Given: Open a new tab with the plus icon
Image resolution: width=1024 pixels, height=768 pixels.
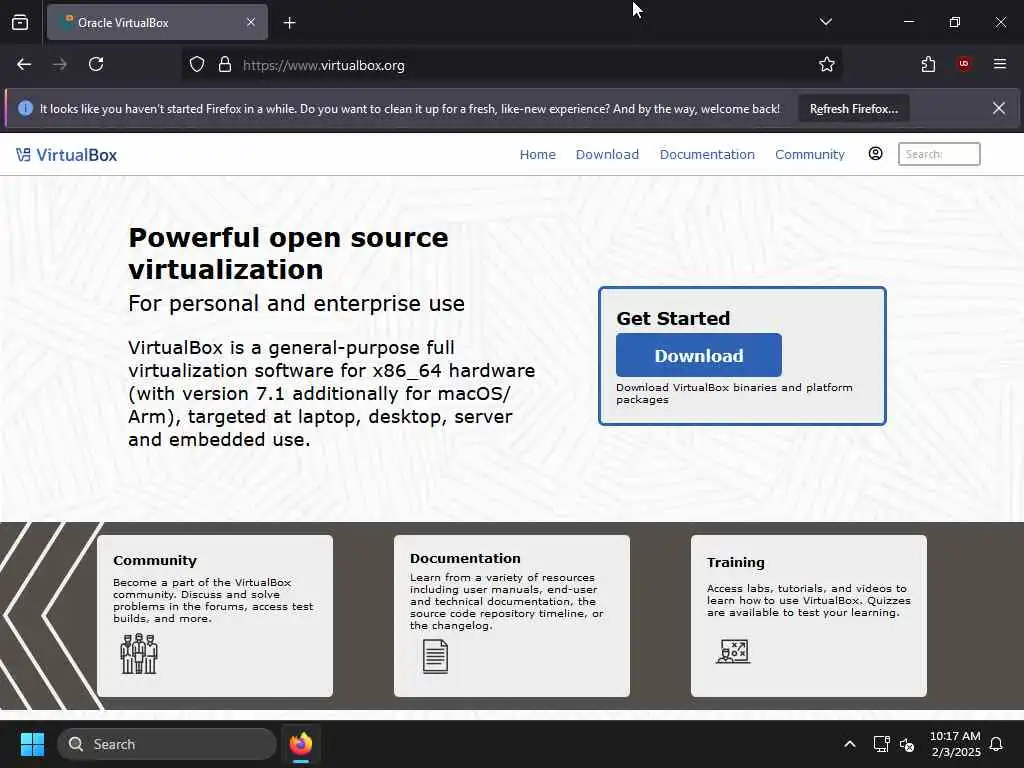Looking at the screenshot, I should click(289, 23).
